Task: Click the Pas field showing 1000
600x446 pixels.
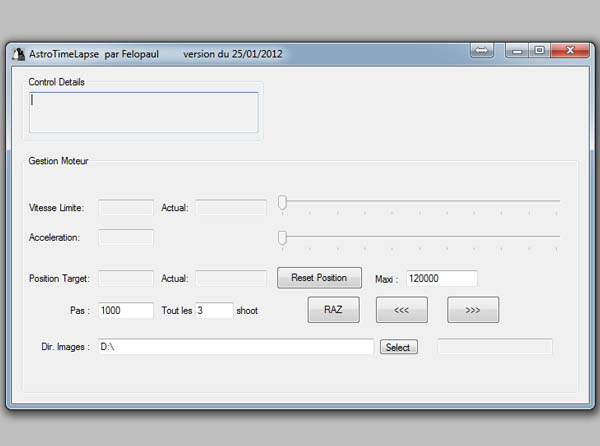Action: click(x=126, y=311)
